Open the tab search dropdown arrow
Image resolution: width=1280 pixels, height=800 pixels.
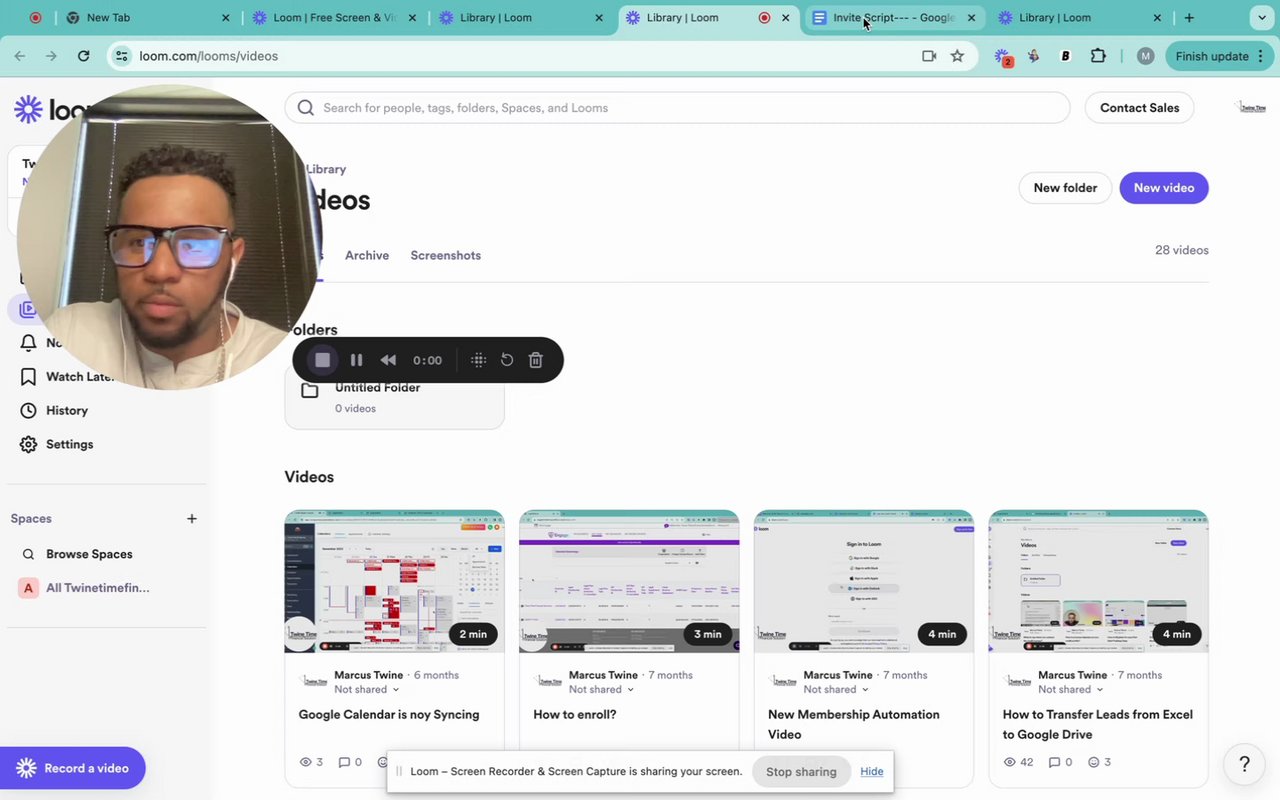tap(1262, 18)
